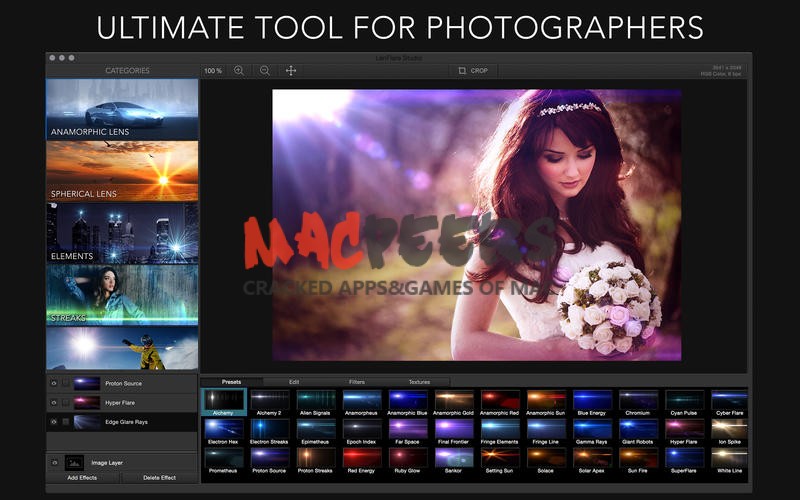Select the Blue Energy preset
800x500 pixels.
(x=592, y=401)
